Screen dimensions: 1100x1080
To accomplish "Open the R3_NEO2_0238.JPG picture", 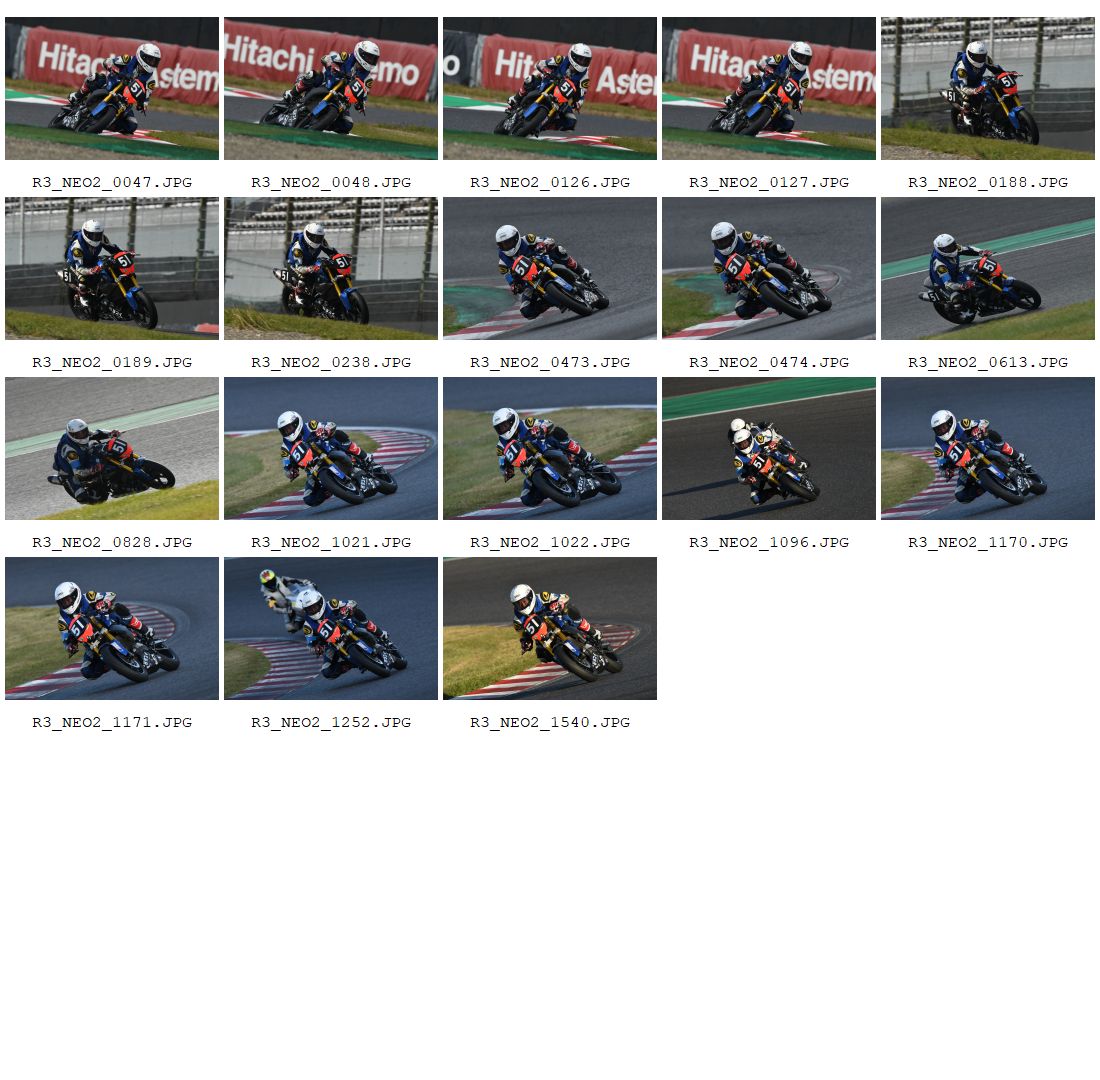I will [330, 269].
